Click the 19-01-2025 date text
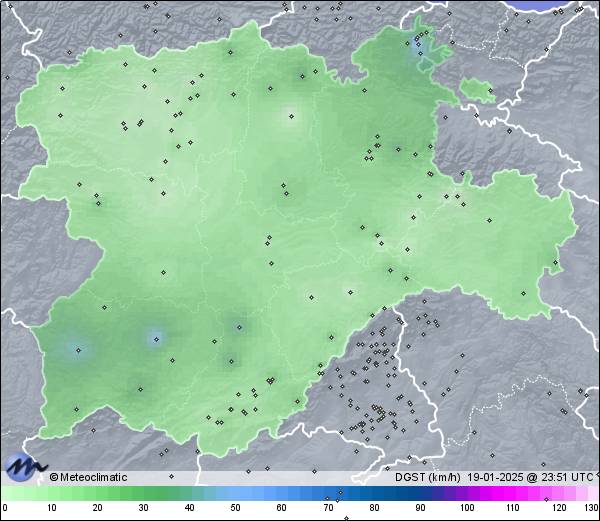Image resolution: width=600 pixels, height=521 pixels. click(495, 477)
